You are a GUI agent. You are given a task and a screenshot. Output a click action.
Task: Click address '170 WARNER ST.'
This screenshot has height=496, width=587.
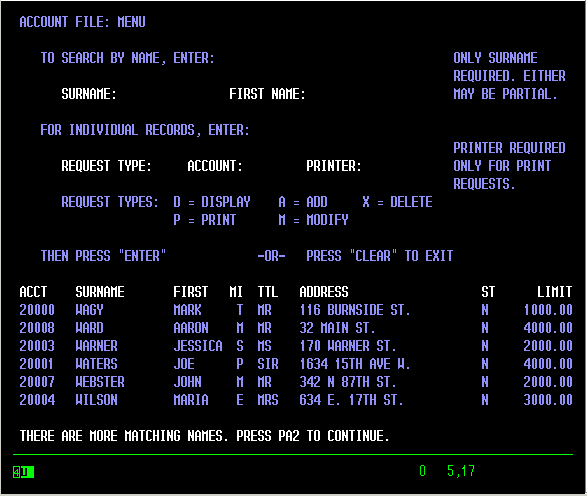[x=348, y=346]
